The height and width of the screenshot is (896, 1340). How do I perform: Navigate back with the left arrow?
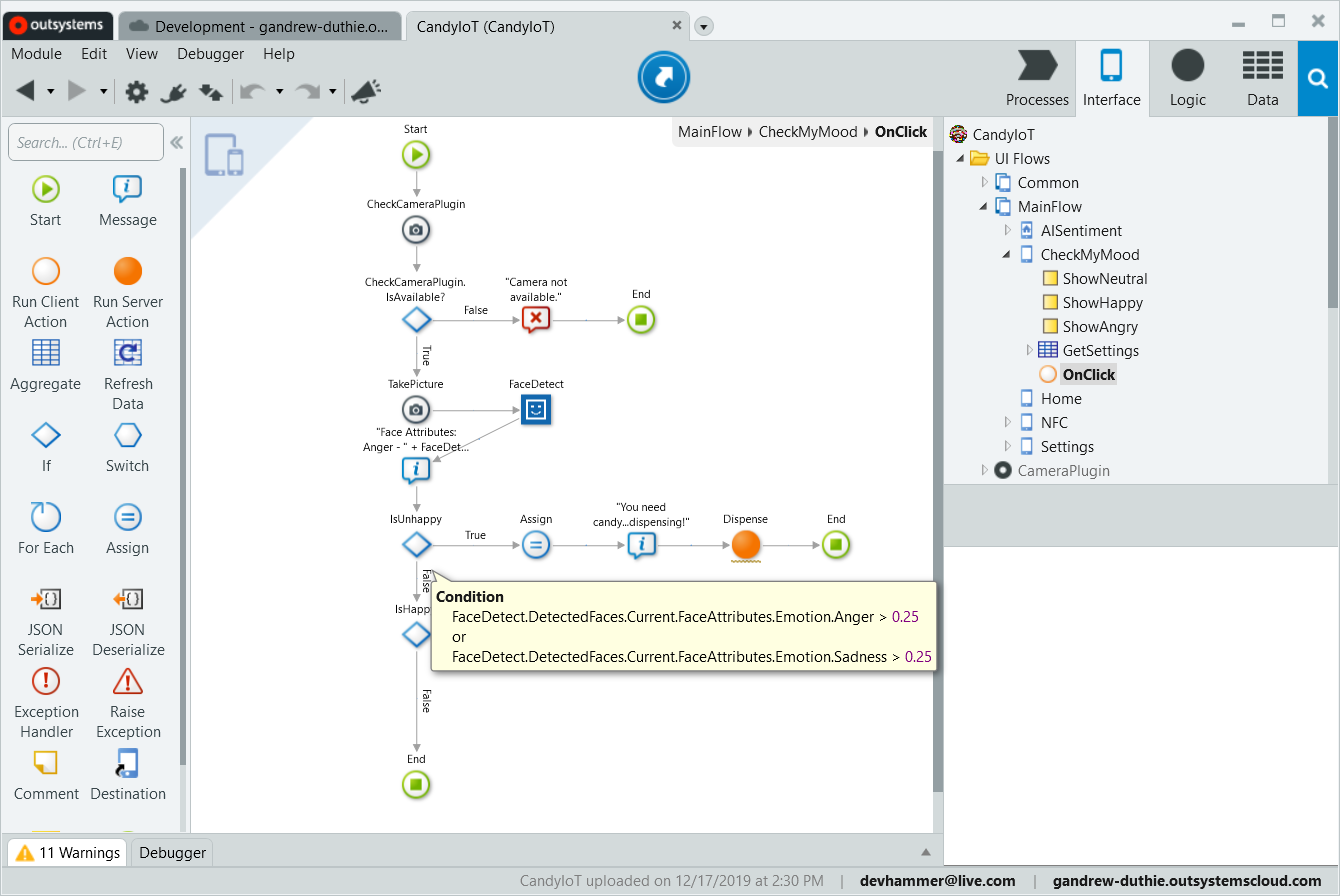click(25, 91)
